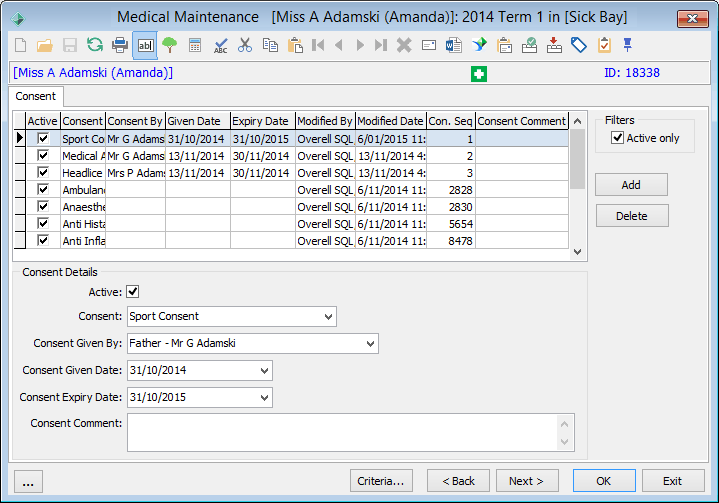The image size is (719, 503).
Task: Click the consent grid scroll down arrow
Action: click(577, 252)
